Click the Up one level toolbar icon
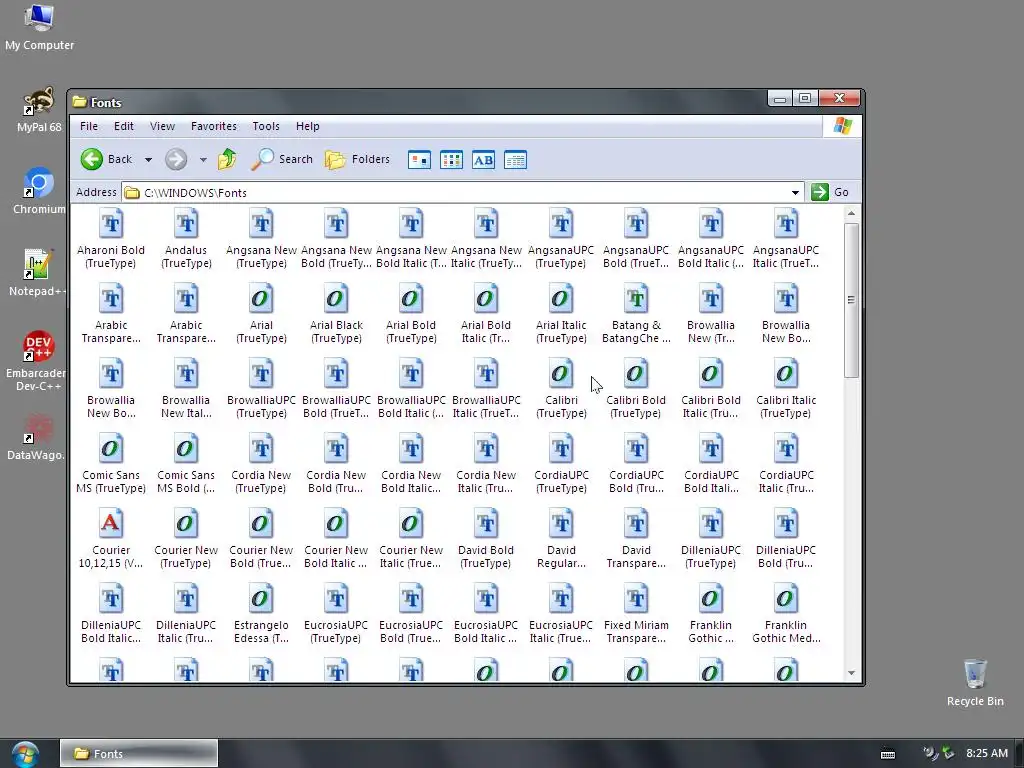Screen dimensions: 1024x768 point(227,159)
